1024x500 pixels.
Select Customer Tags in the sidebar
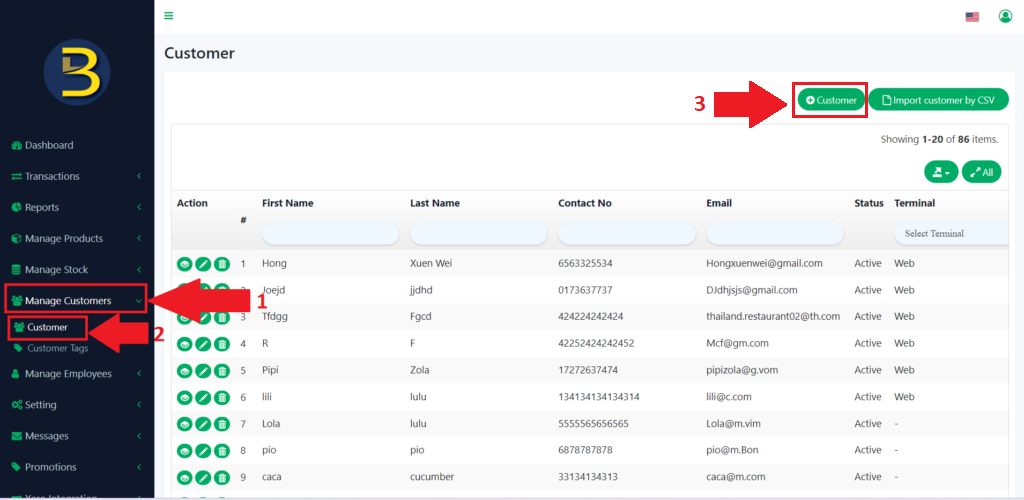57,349
